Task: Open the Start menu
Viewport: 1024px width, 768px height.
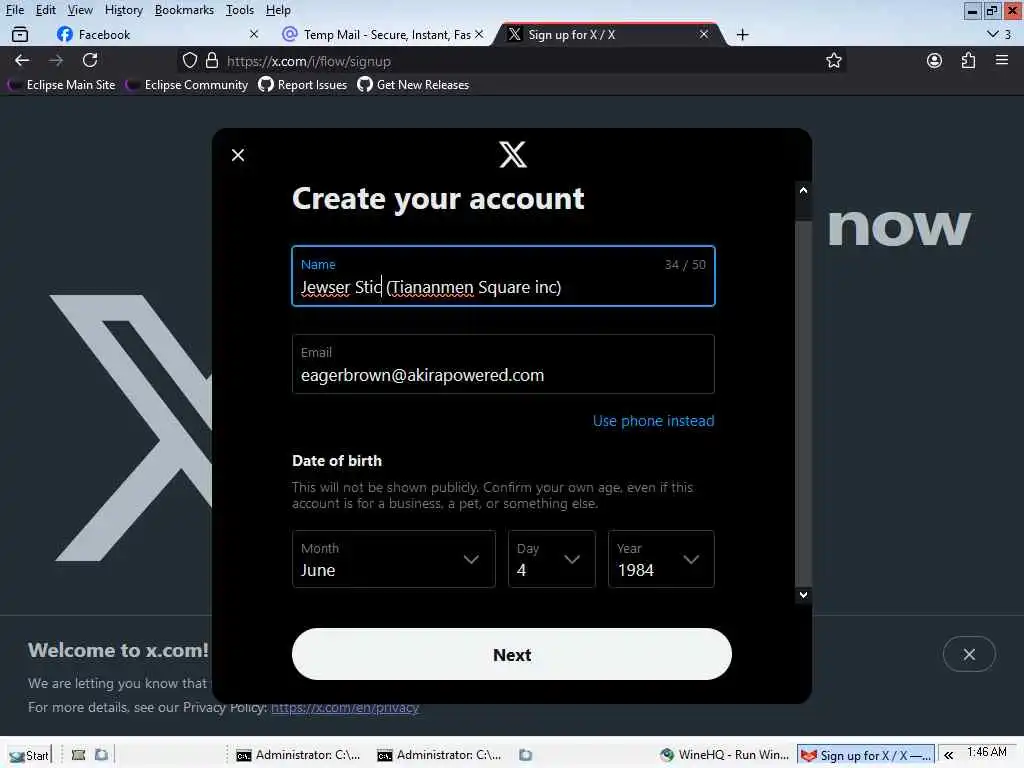Action: (29, 756)
